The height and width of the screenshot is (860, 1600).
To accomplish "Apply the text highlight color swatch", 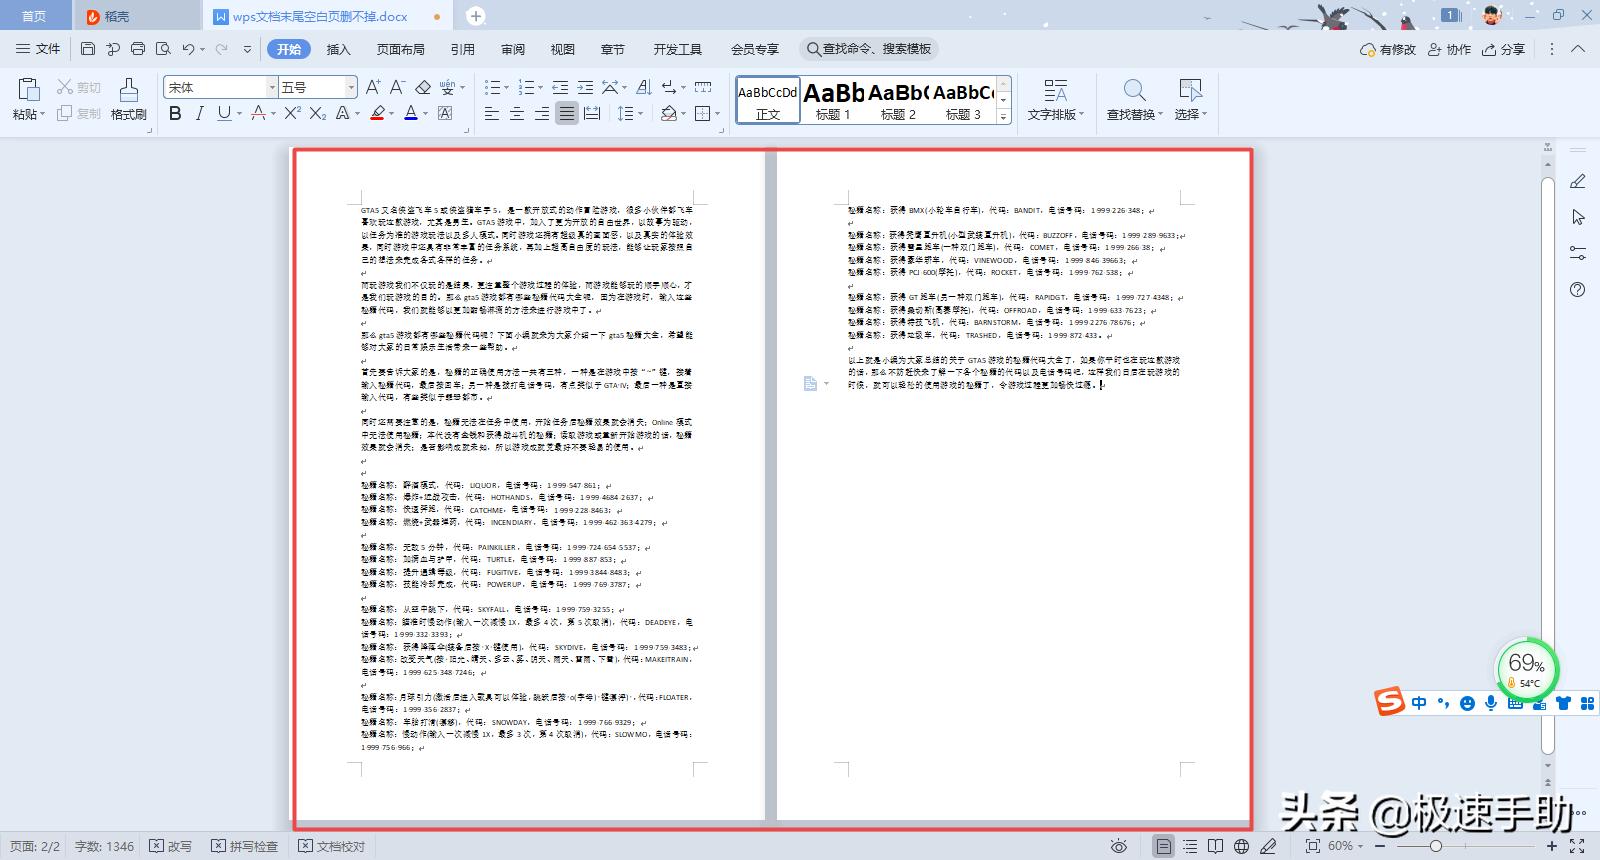I will [x=377, y=113].
